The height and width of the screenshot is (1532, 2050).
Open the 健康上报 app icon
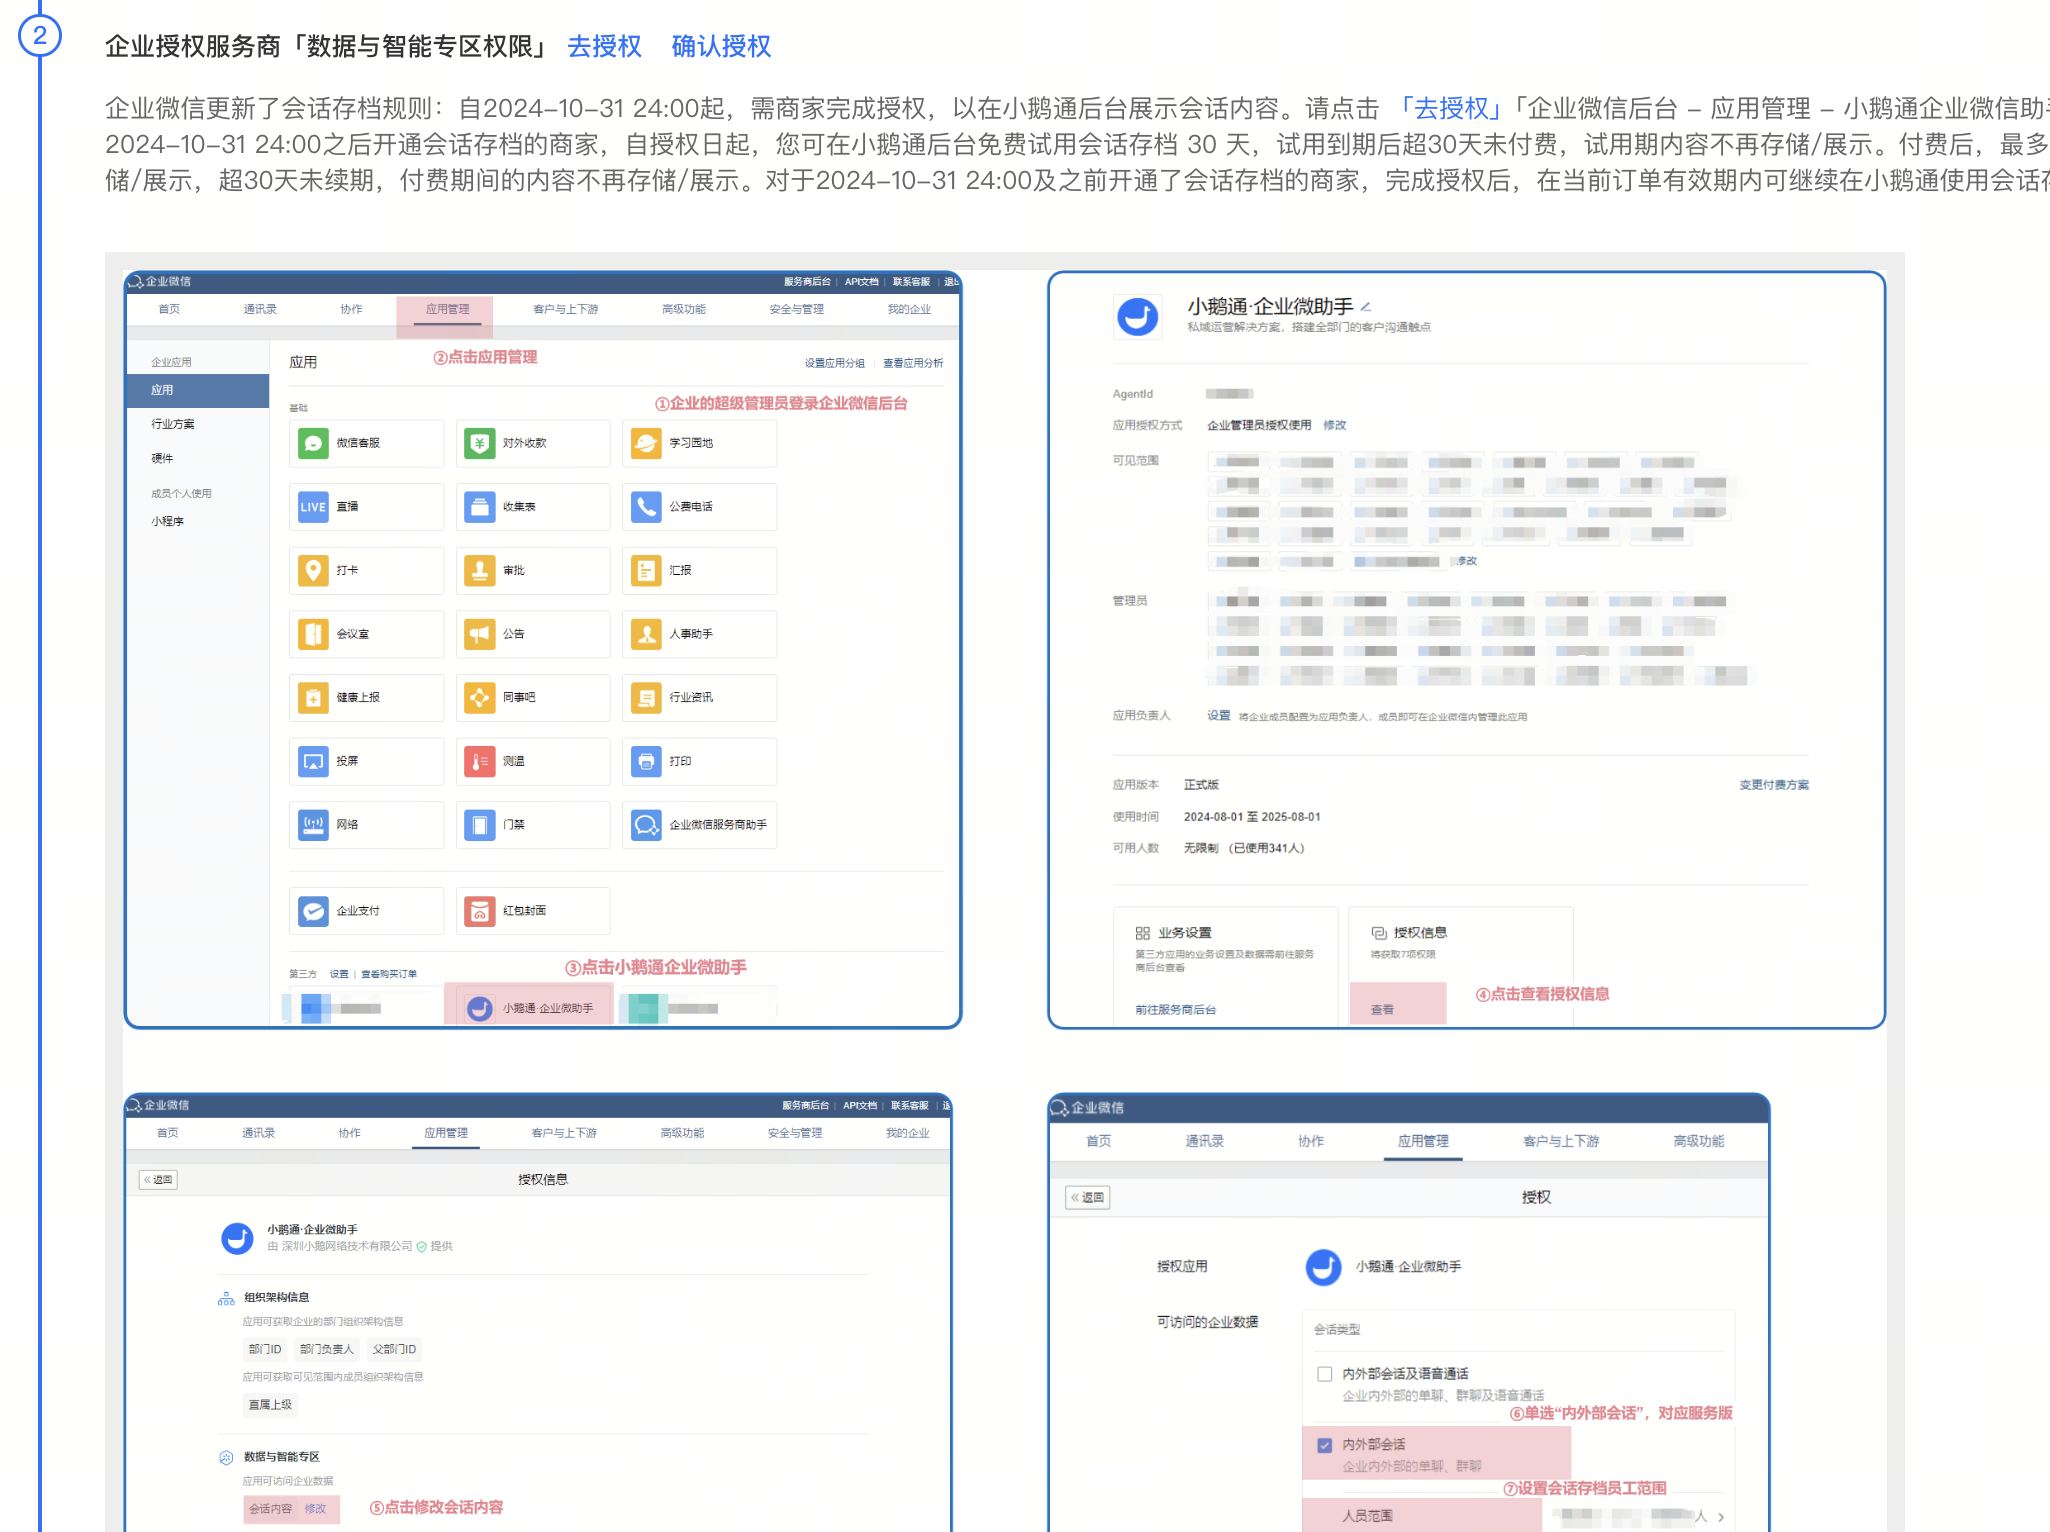(313, 697)
